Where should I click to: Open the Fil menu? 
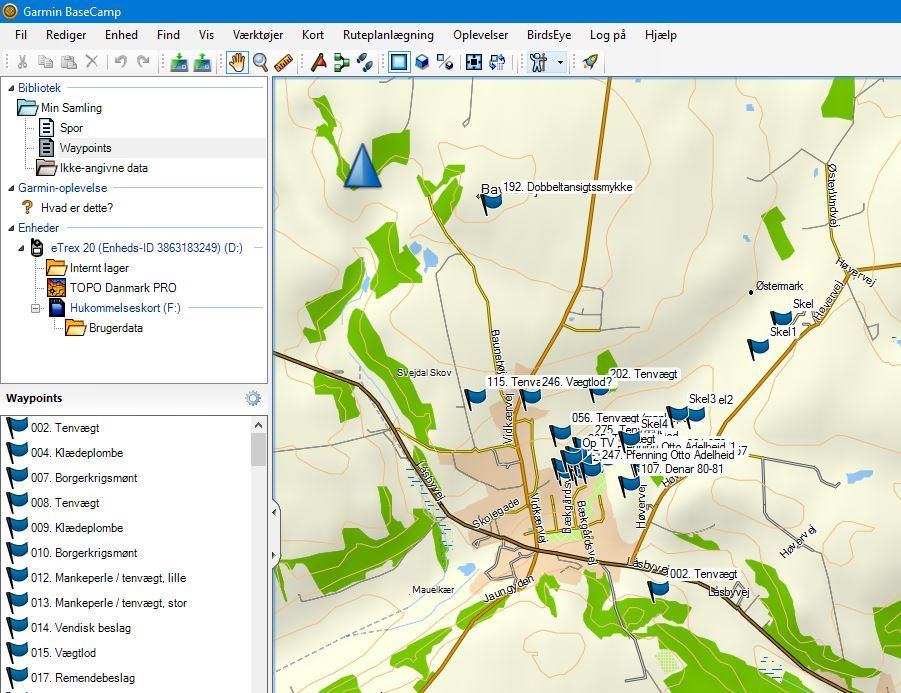point(21,35)
